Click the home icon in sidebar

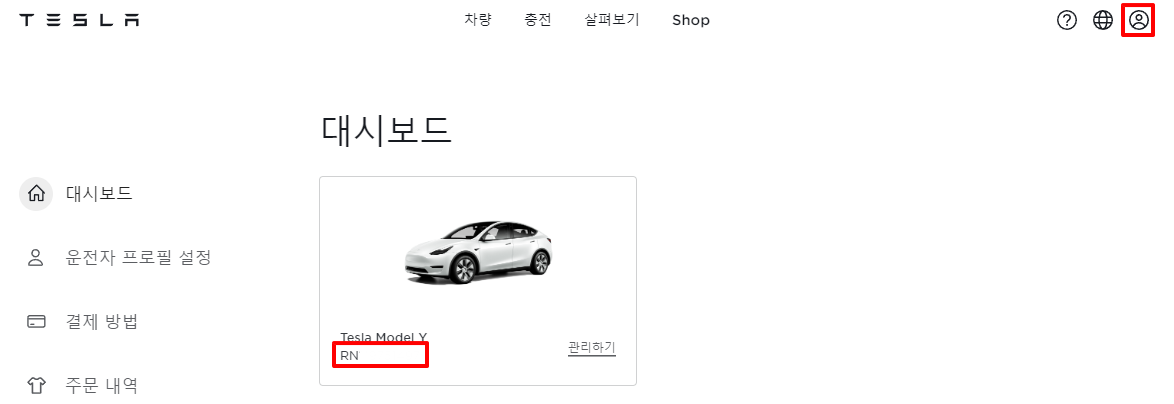pyautogui.click(x=35, y=195)
